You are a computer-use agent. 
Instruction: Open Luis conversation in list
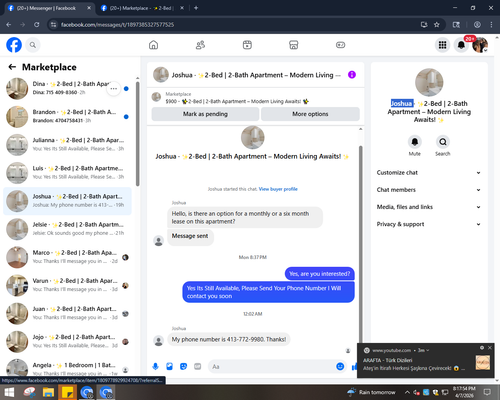point(67,173)
